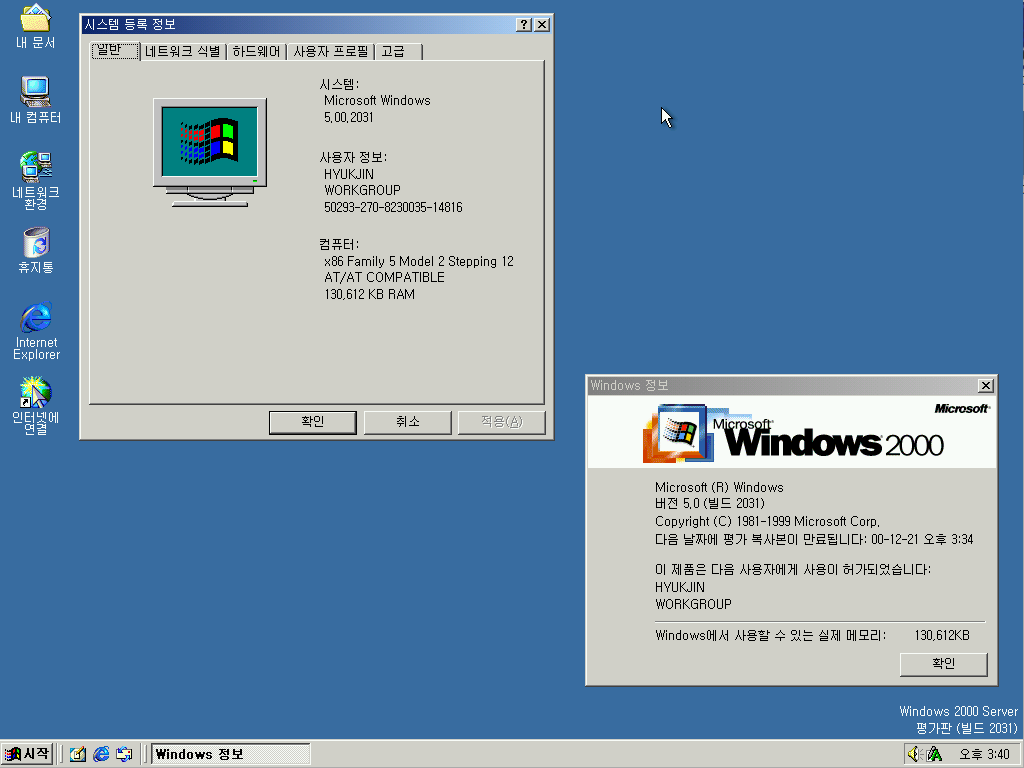
Task: Click the 시스템 등록 정보 title bar
Action: pos(297,24)
